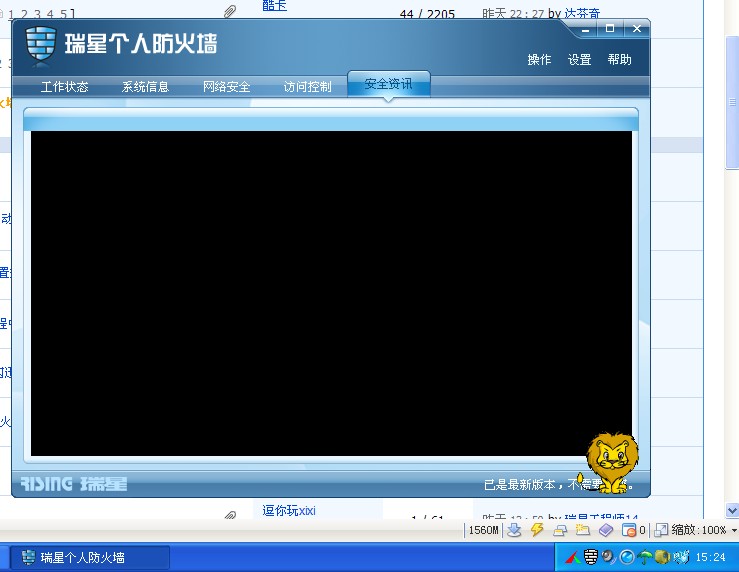Click the system clock 15:24
739x572 pixels.
coord(710,557)
